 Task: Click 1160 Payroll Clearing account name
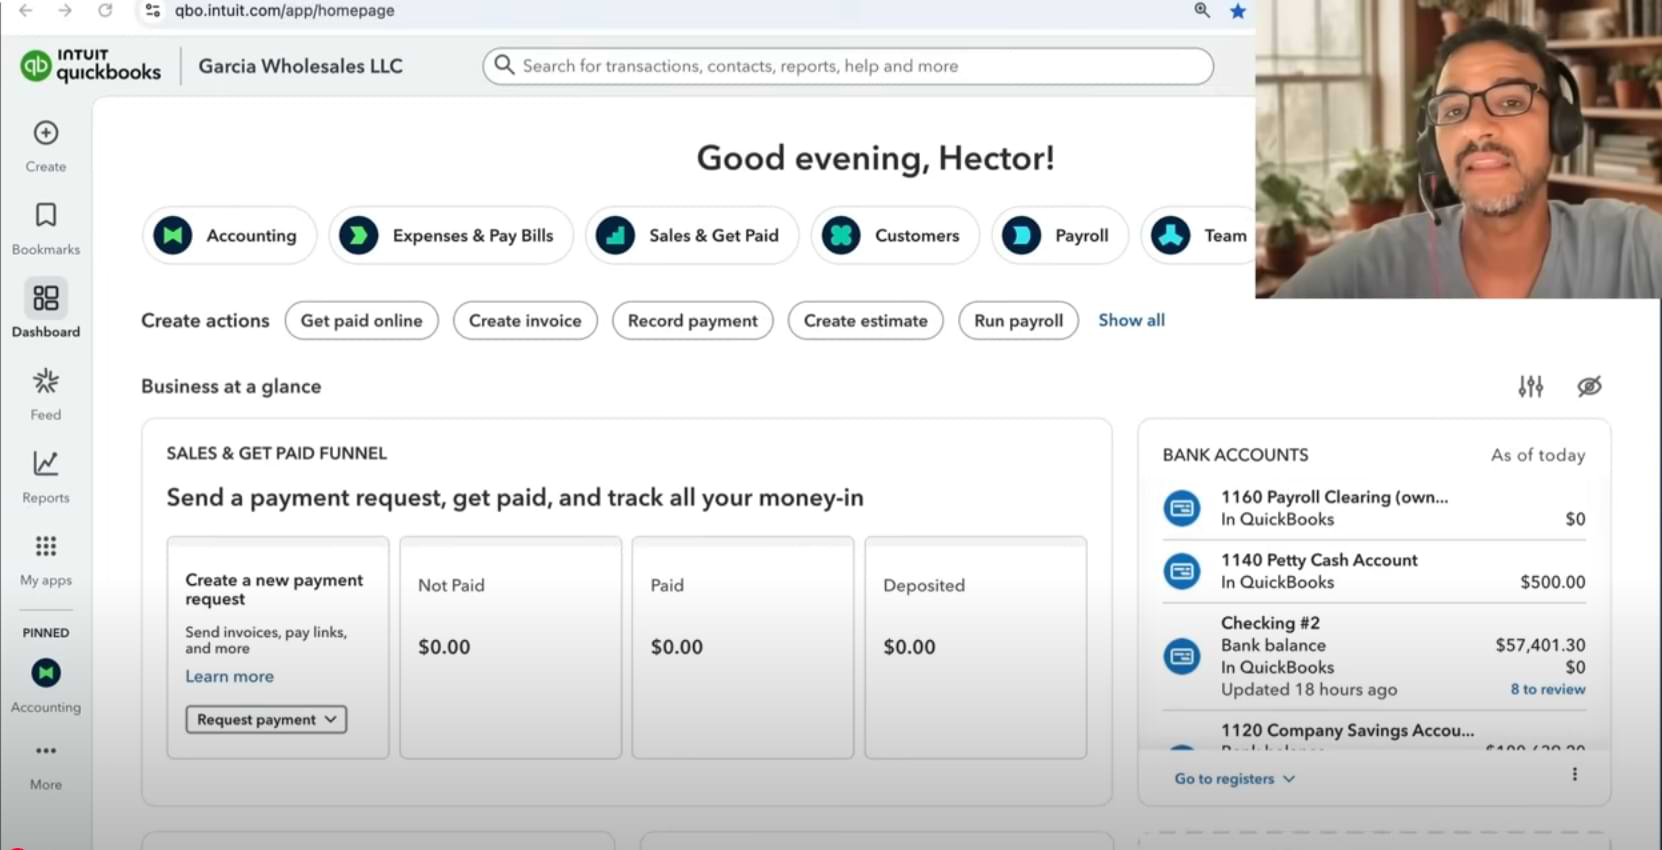tap(1334, 497)
